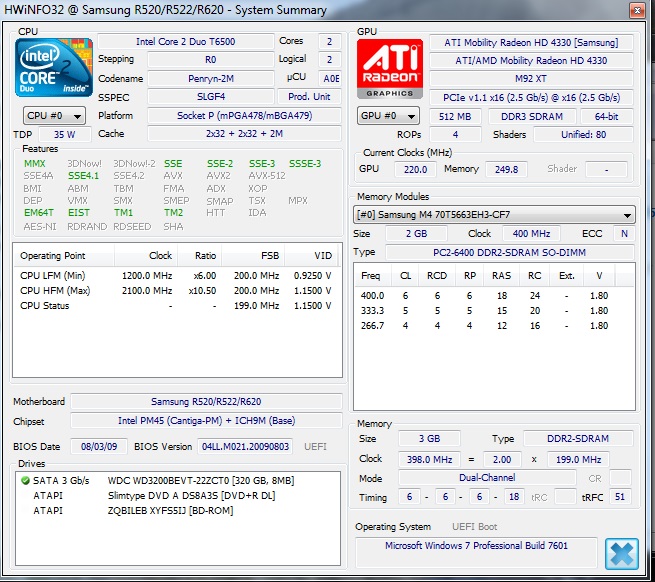The image size is (655, 582).
Task: Click the Dual-Channel memory mode field
Action: point(487,478)
